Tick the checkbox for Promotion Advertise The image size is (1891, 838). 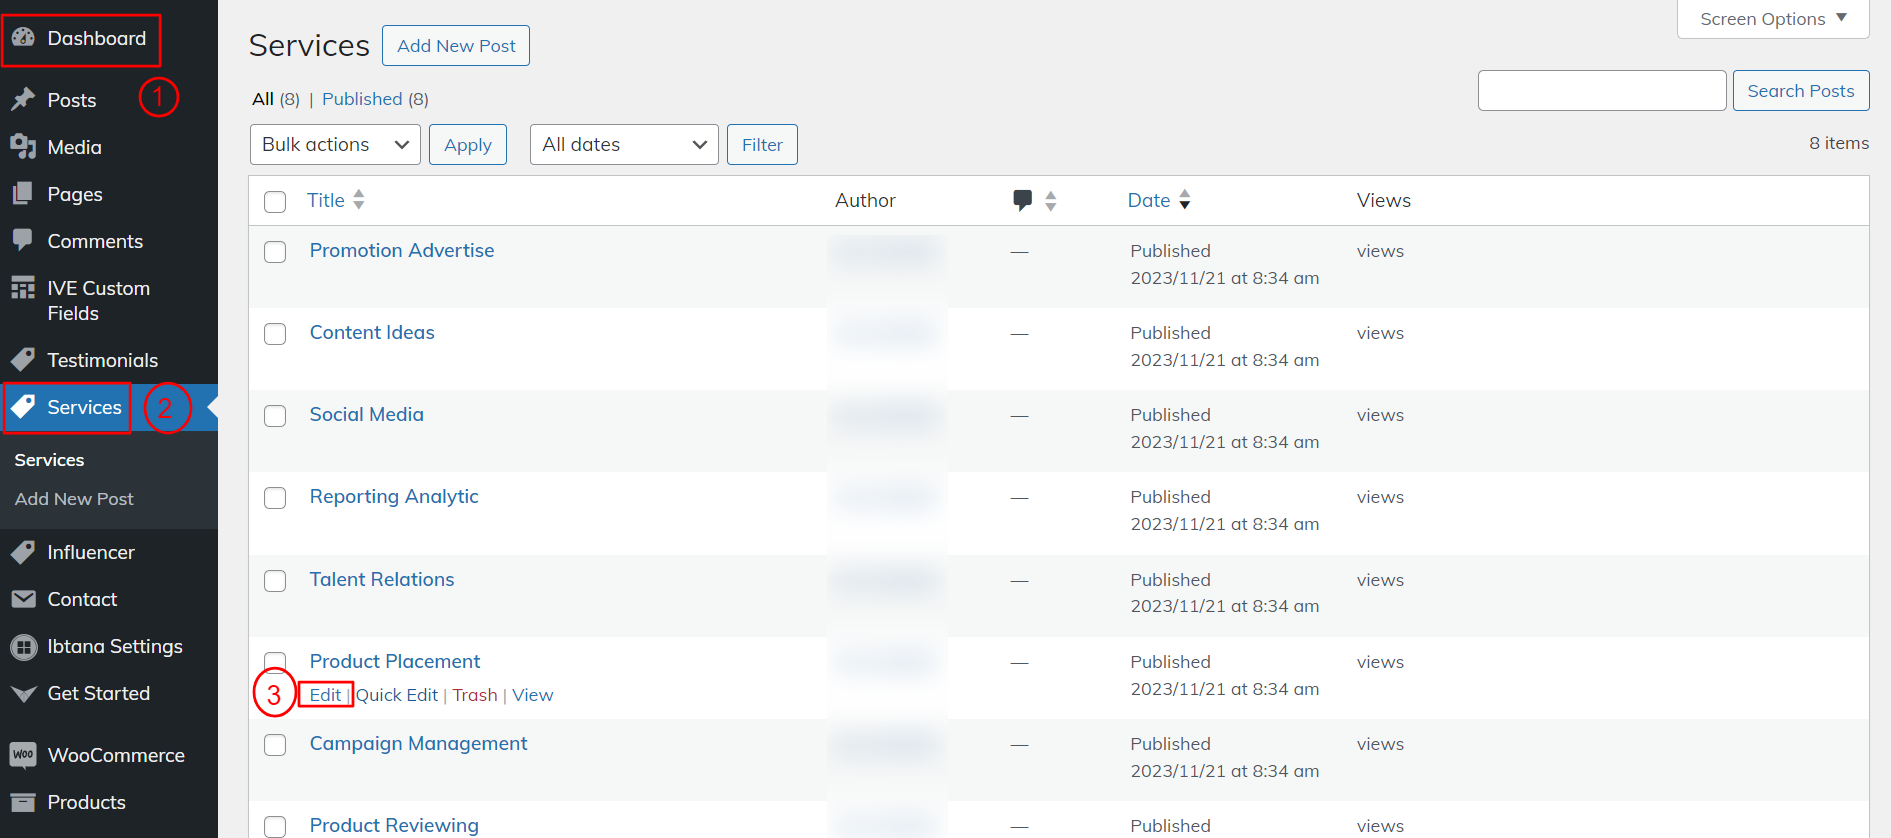click(275, 252)
